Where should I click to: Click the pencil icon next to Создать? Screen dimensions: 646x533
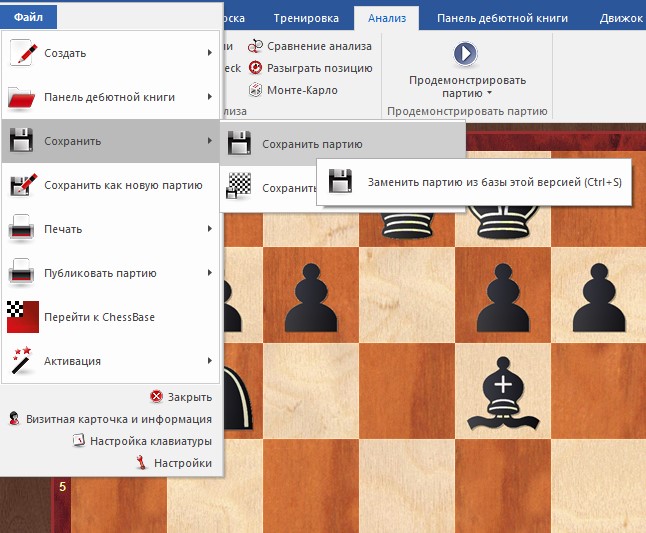(22, 53)
